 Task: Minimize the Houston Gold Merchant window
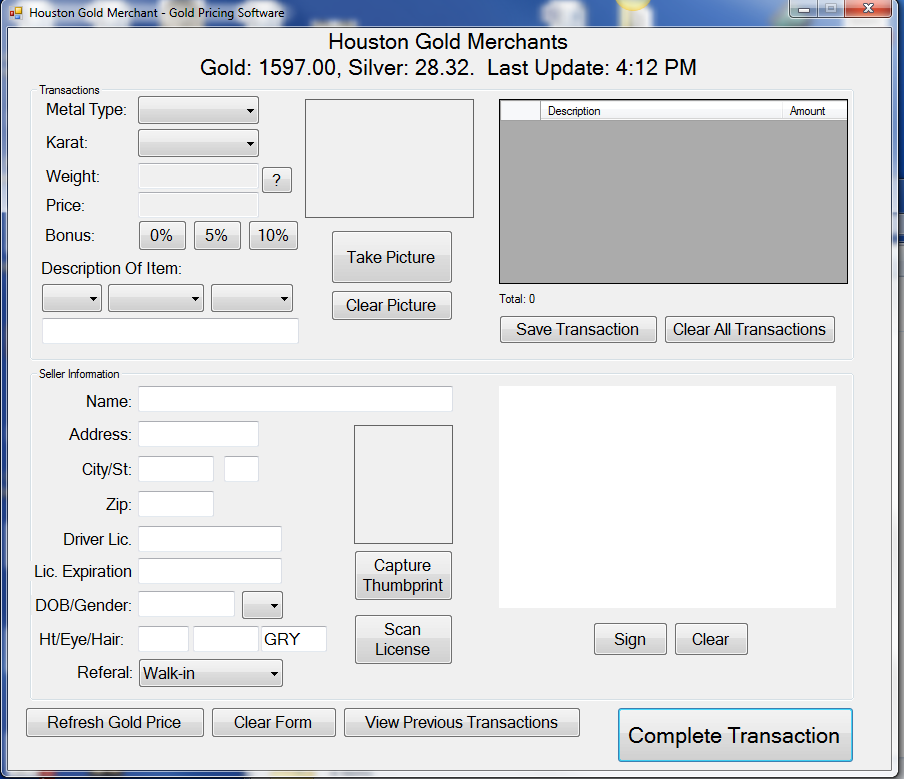tap(804, 9)
